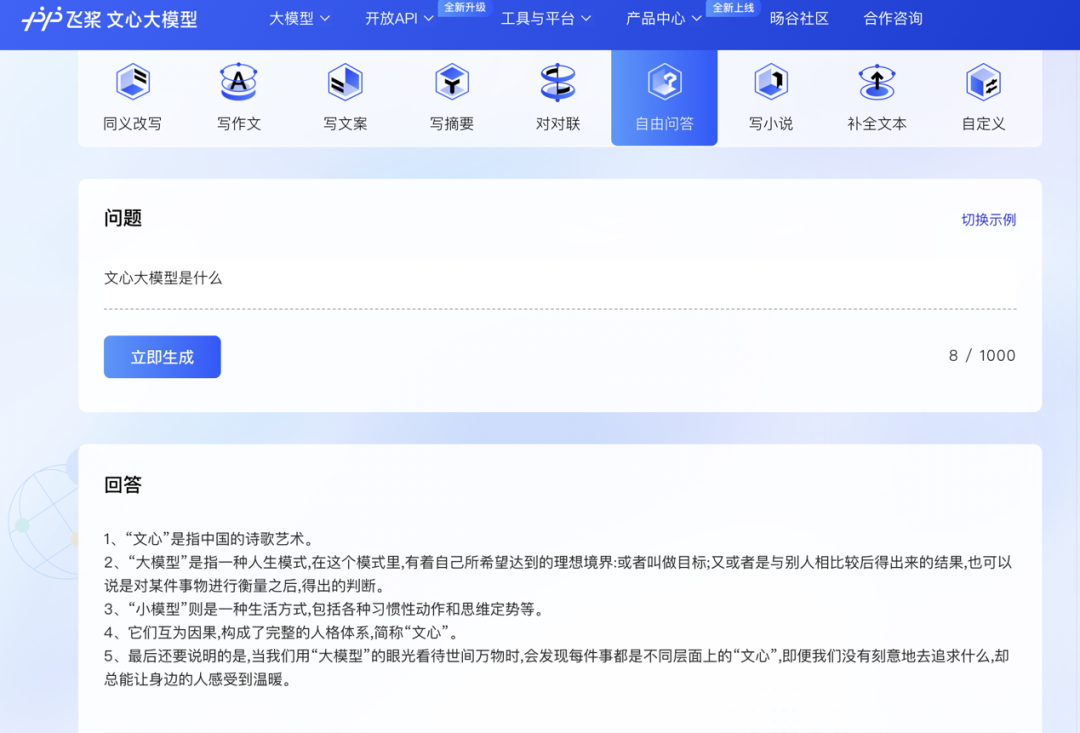Open the 写文案 copywriting icon
This screenshot has width=1080, height=733.
point(345,82)
